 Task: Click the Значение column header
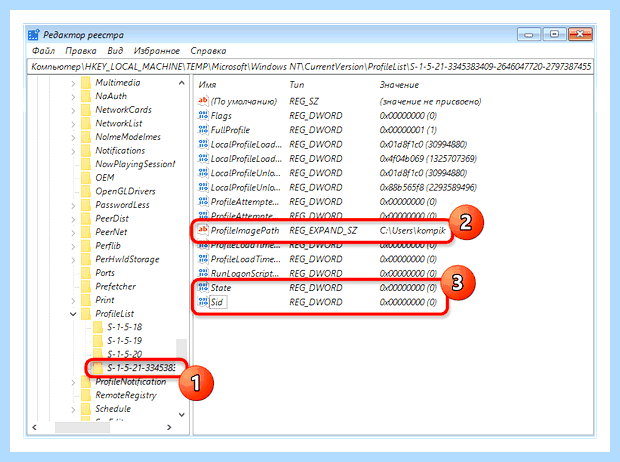pos(399,85)
